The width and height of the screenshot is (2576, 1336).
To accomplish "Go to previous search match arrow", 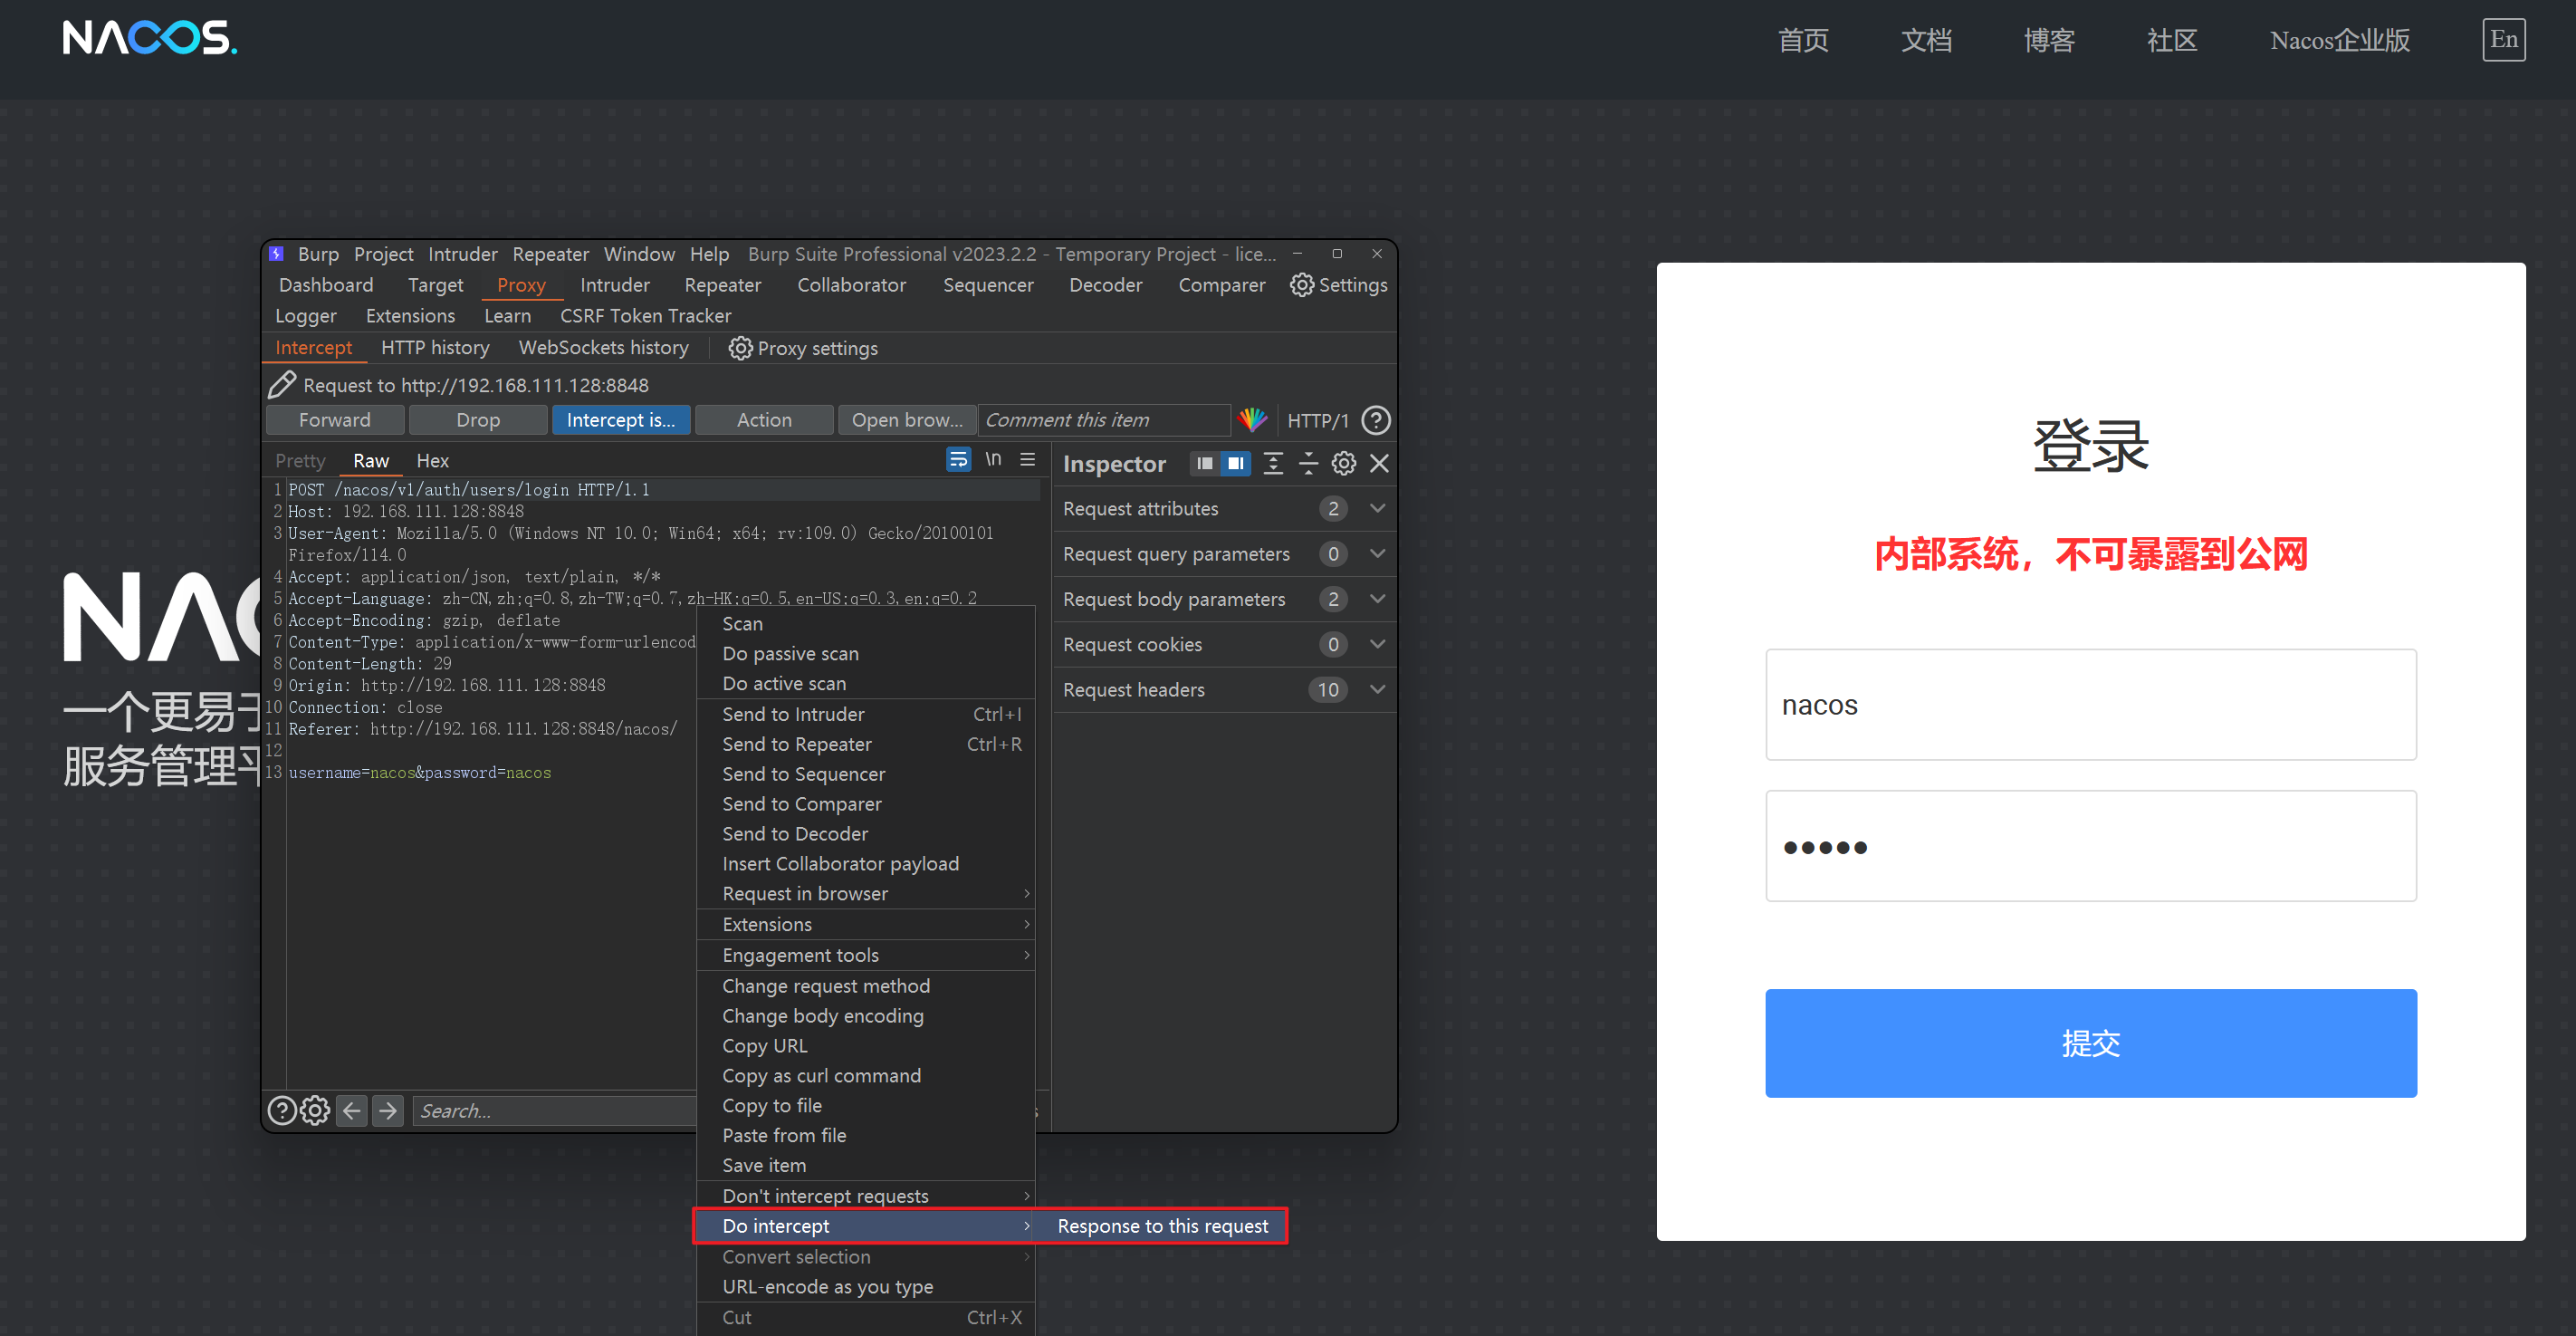I will (x=351, y=1111).
